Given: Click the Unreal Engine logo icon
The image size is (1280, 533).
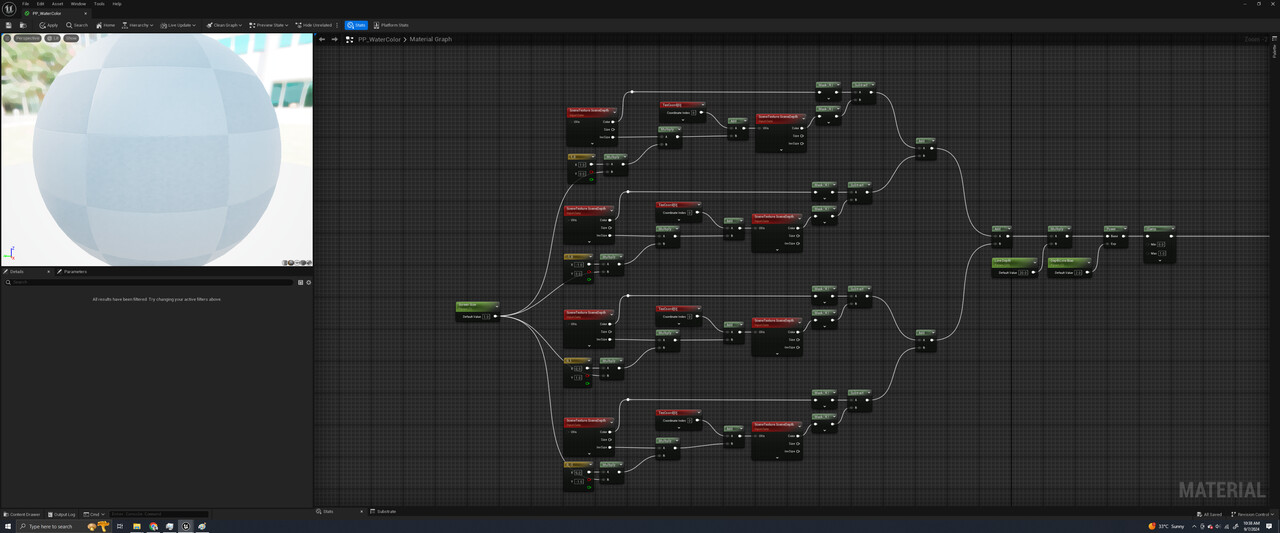Looking at the screenshot, I should pos(9,8).
